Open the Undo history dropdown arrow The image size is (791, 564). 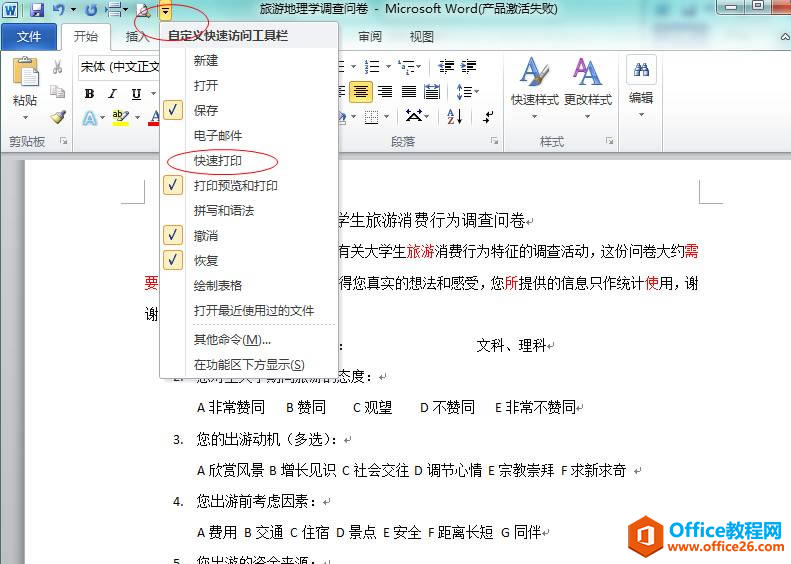click(73, 10)
